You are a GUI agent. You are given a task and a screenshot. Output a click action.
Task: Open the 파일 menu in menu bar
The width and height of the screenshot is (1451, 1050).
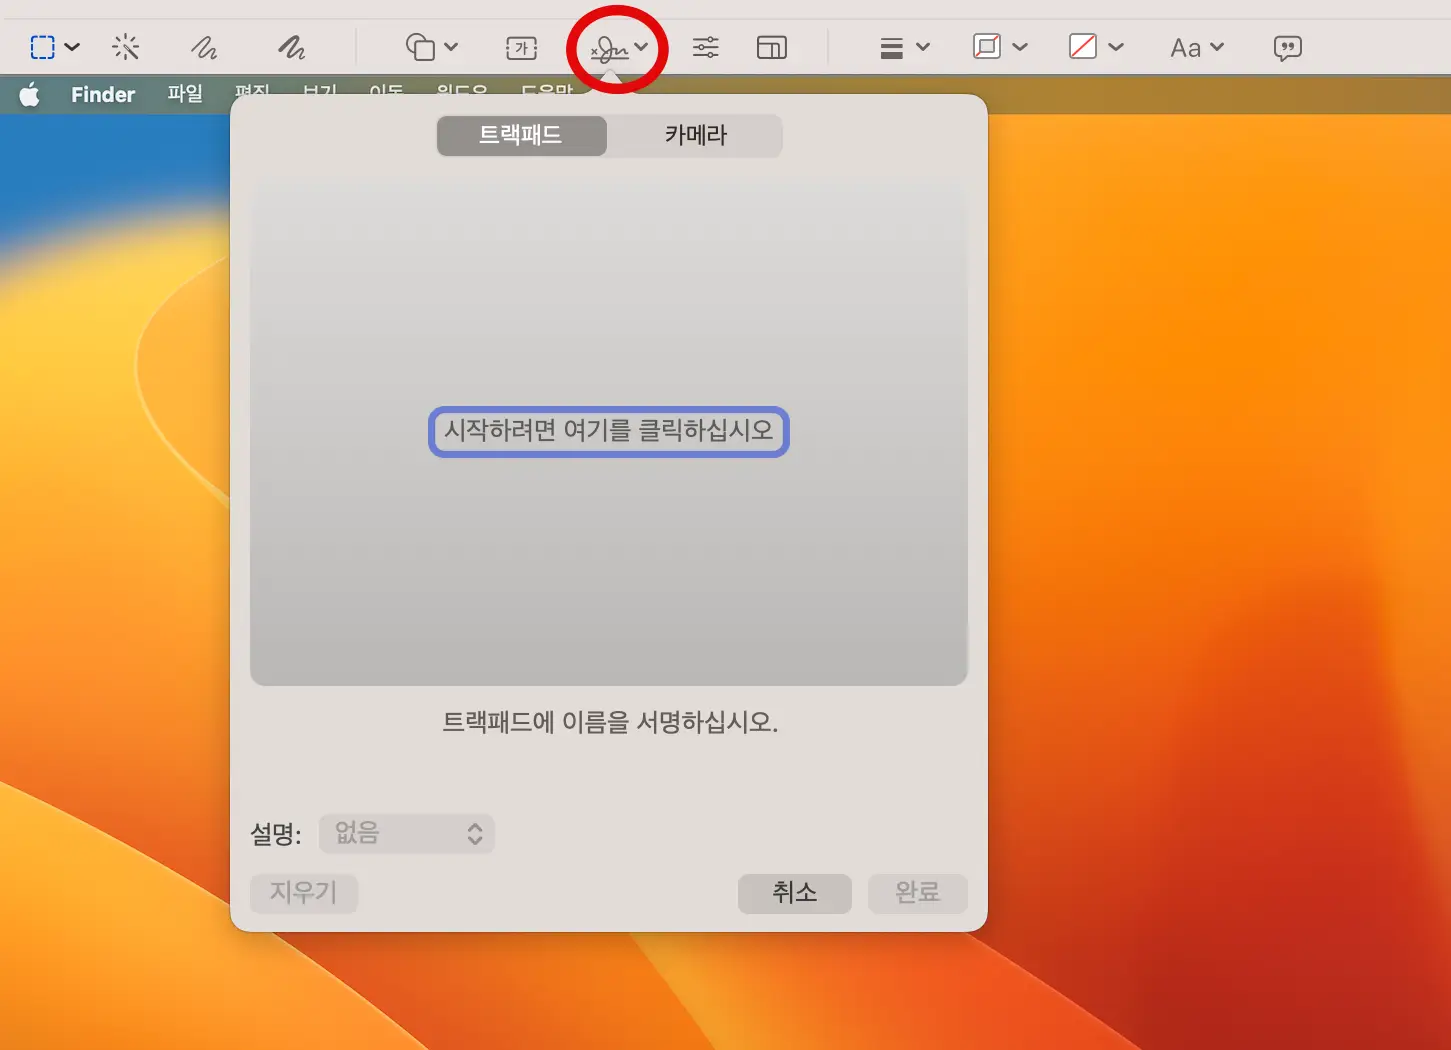185,95
